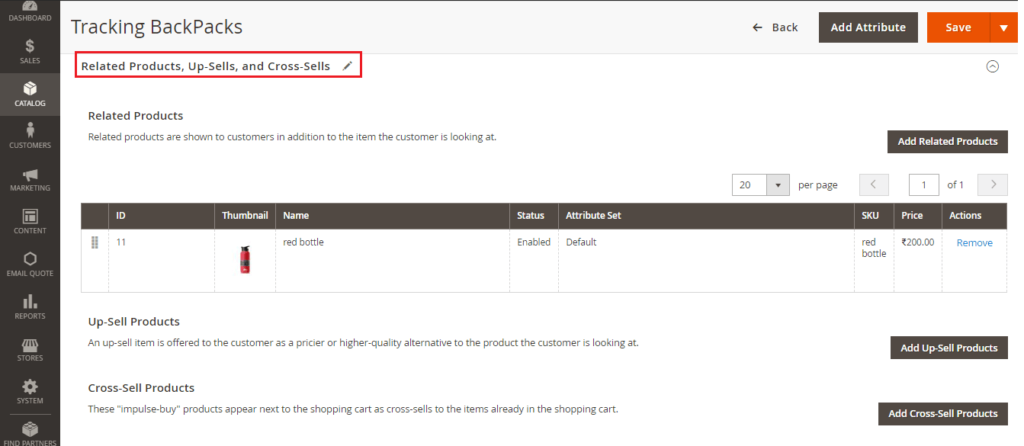The width and height of the screenshot is (1024, 446).
Task: Click the current page number field
Action: click(924, 185)
